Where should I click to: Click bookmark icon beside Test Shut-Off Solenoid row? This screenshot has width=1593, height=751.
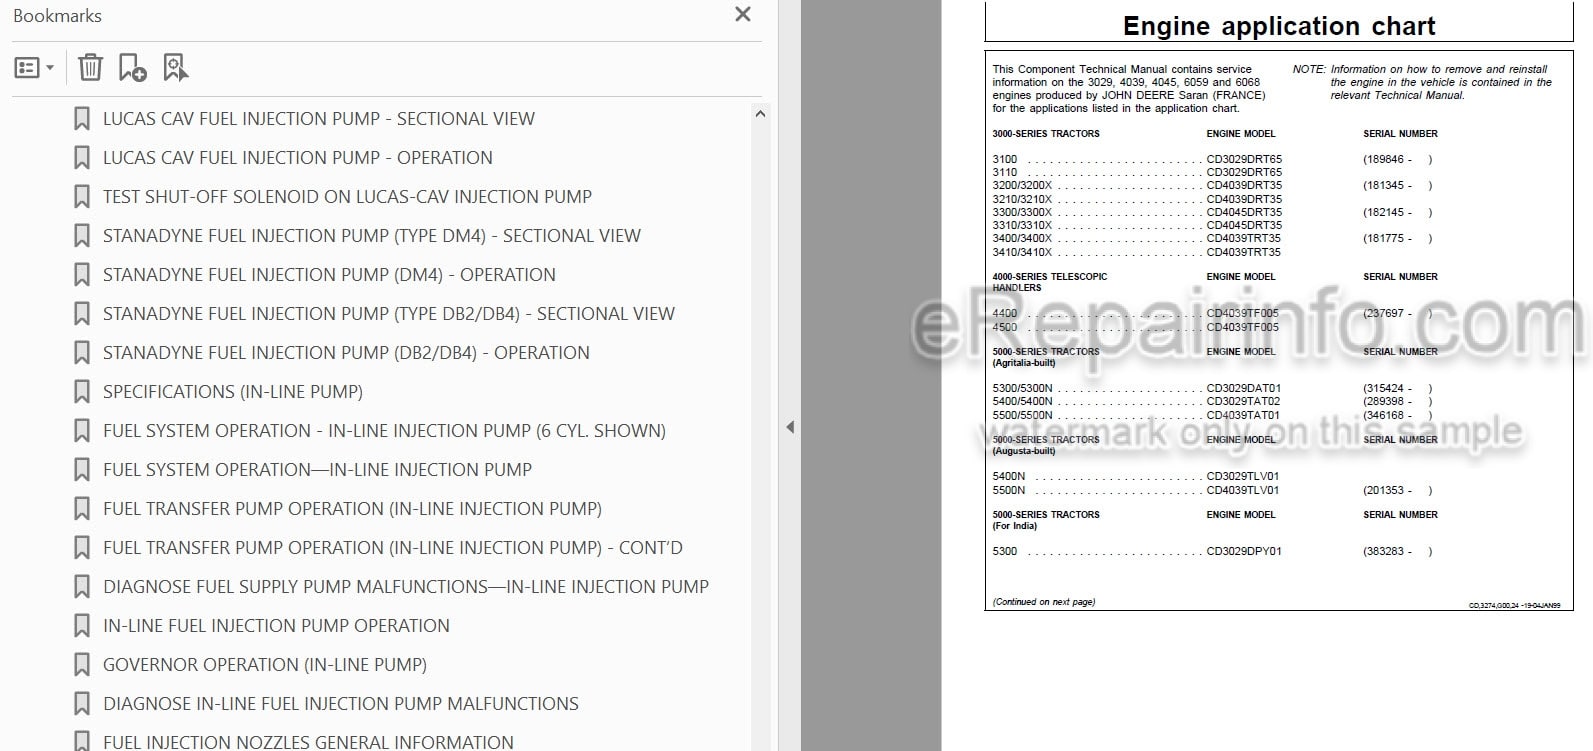[x=82, y=196]
